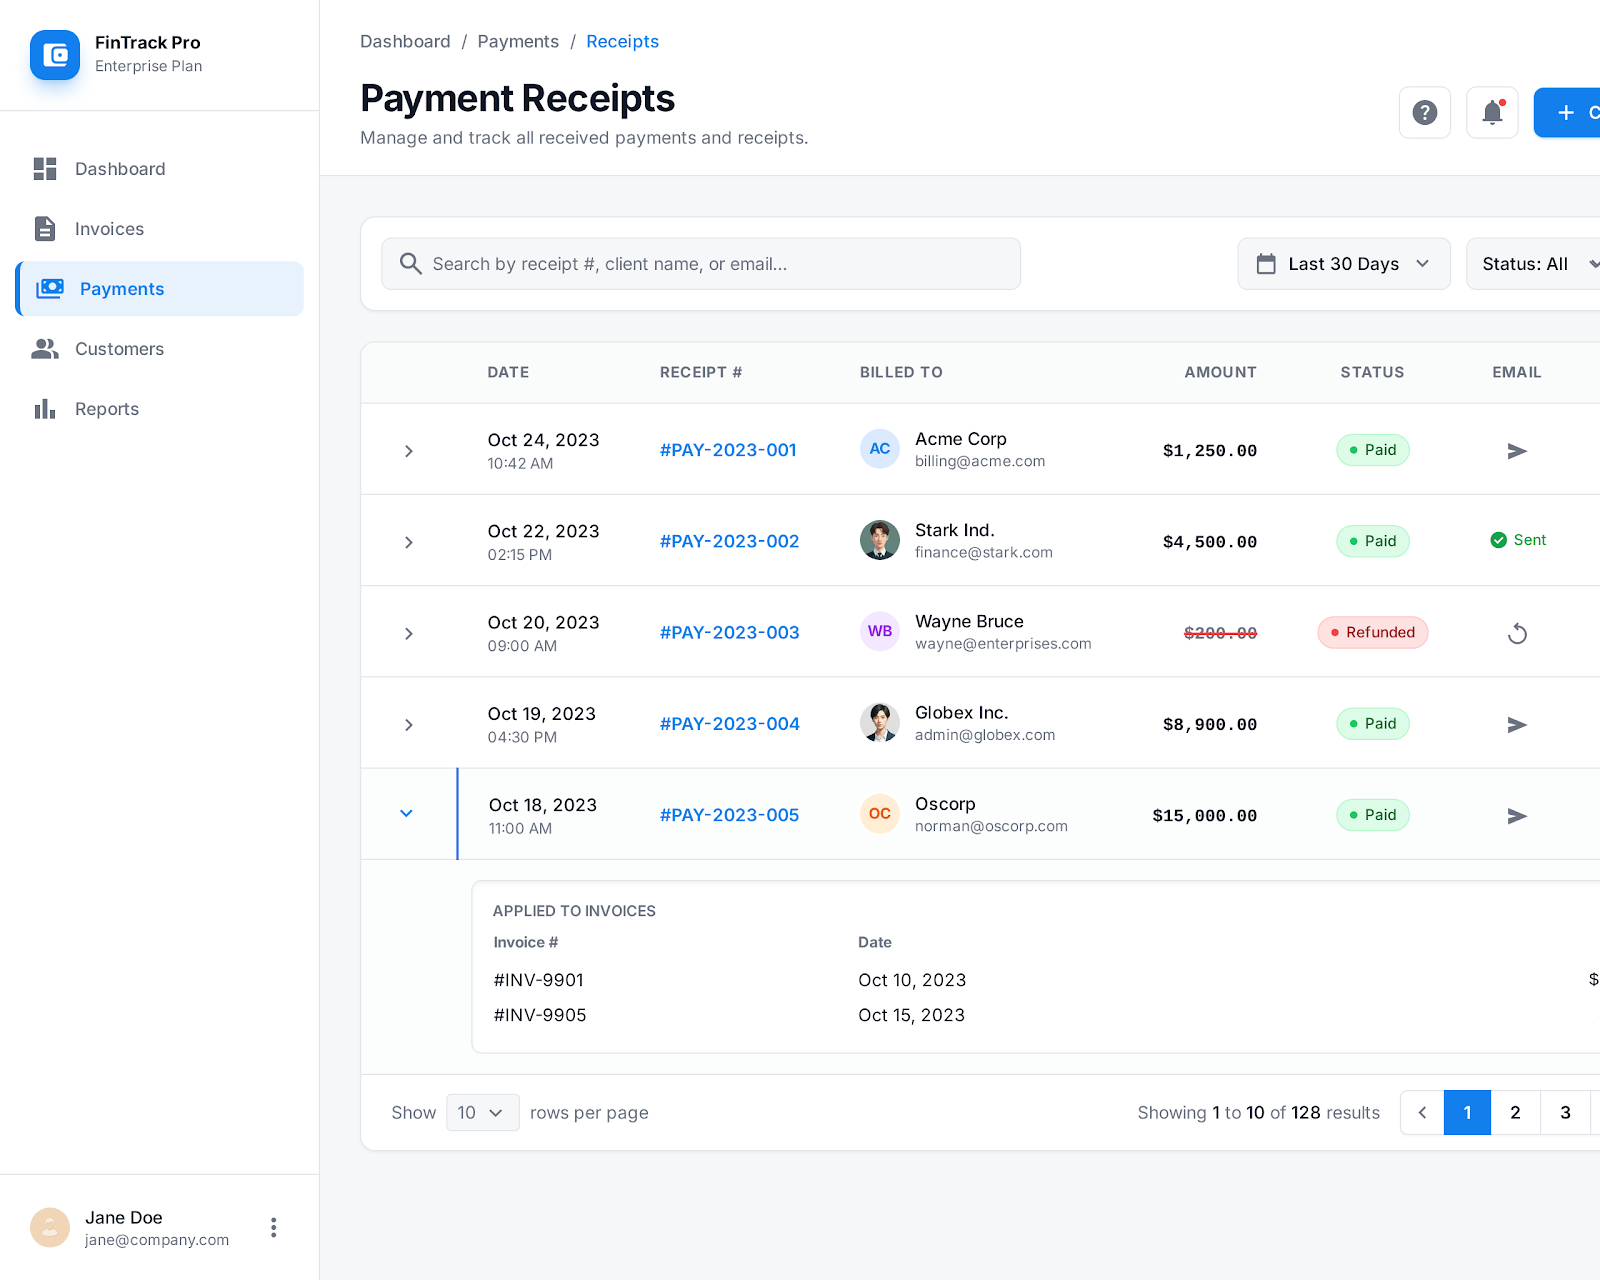The image size is (1600, 1280).
Task: Focus the receipt search field
Action: coord(700,264)
